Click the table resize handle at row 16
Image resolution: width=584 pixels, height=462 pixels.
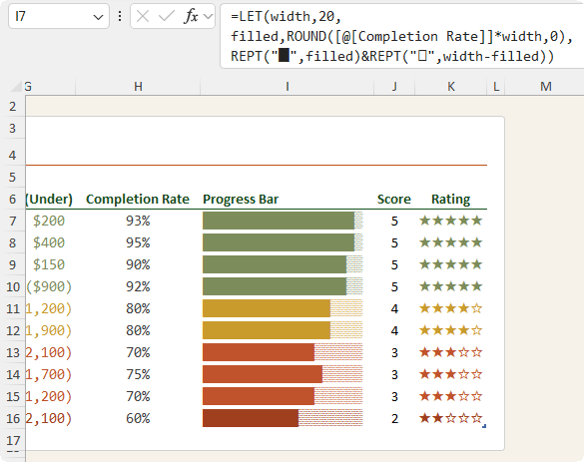[484, 426]
